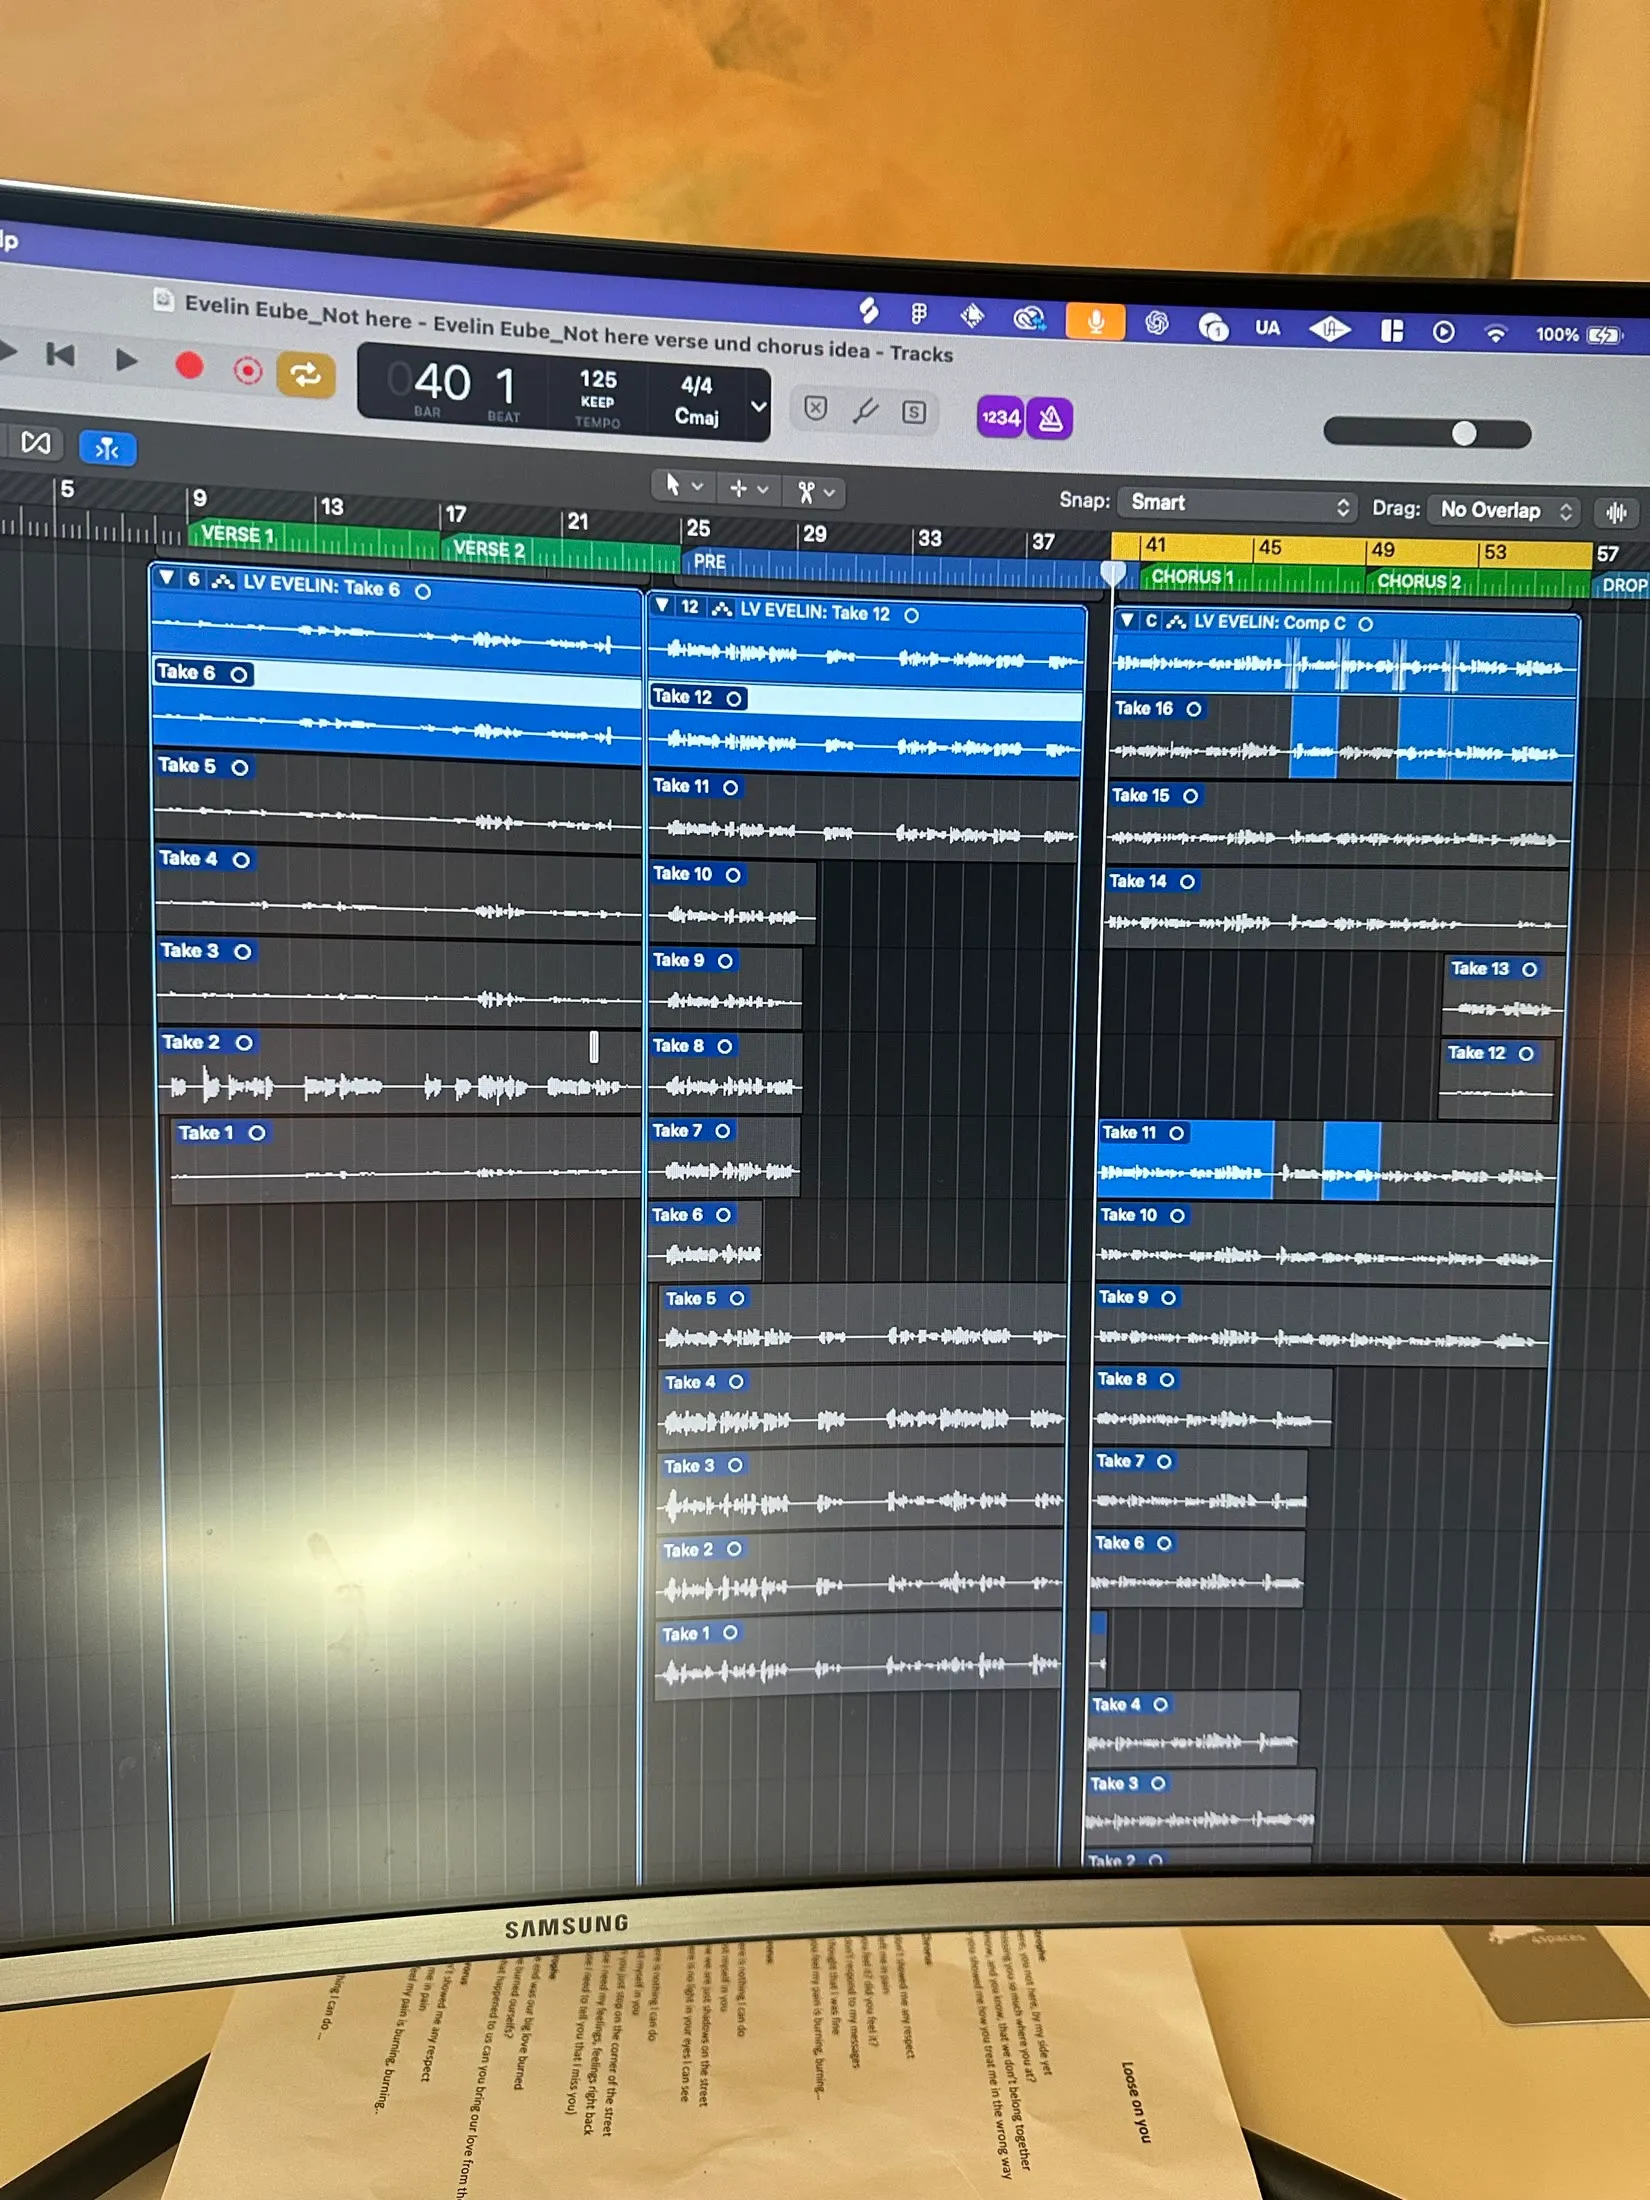This screenshot has width=1650, height=2200.
Task: Click the Tuner icon
Action: tap(865, 410)
